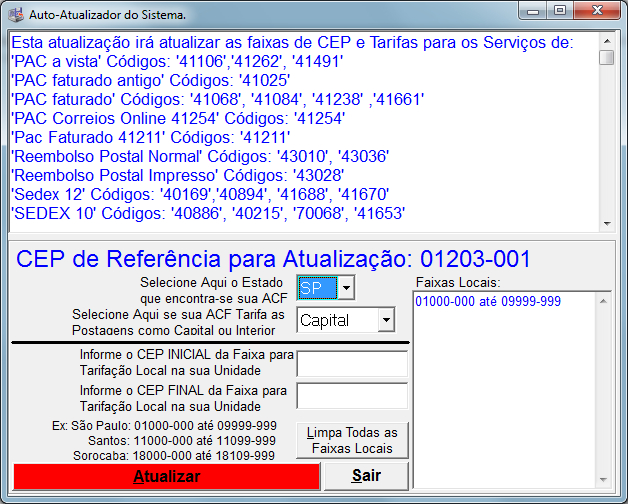
Task: Open the Capital or Interior dropdown
Action: click(386, 320)
